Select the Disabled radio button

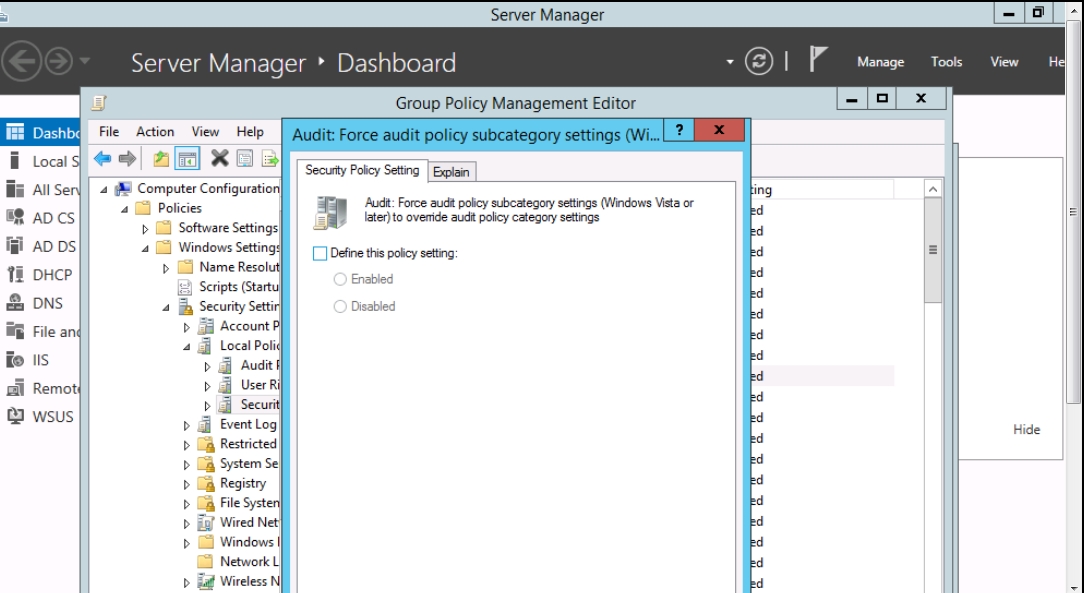pos(339,306)
